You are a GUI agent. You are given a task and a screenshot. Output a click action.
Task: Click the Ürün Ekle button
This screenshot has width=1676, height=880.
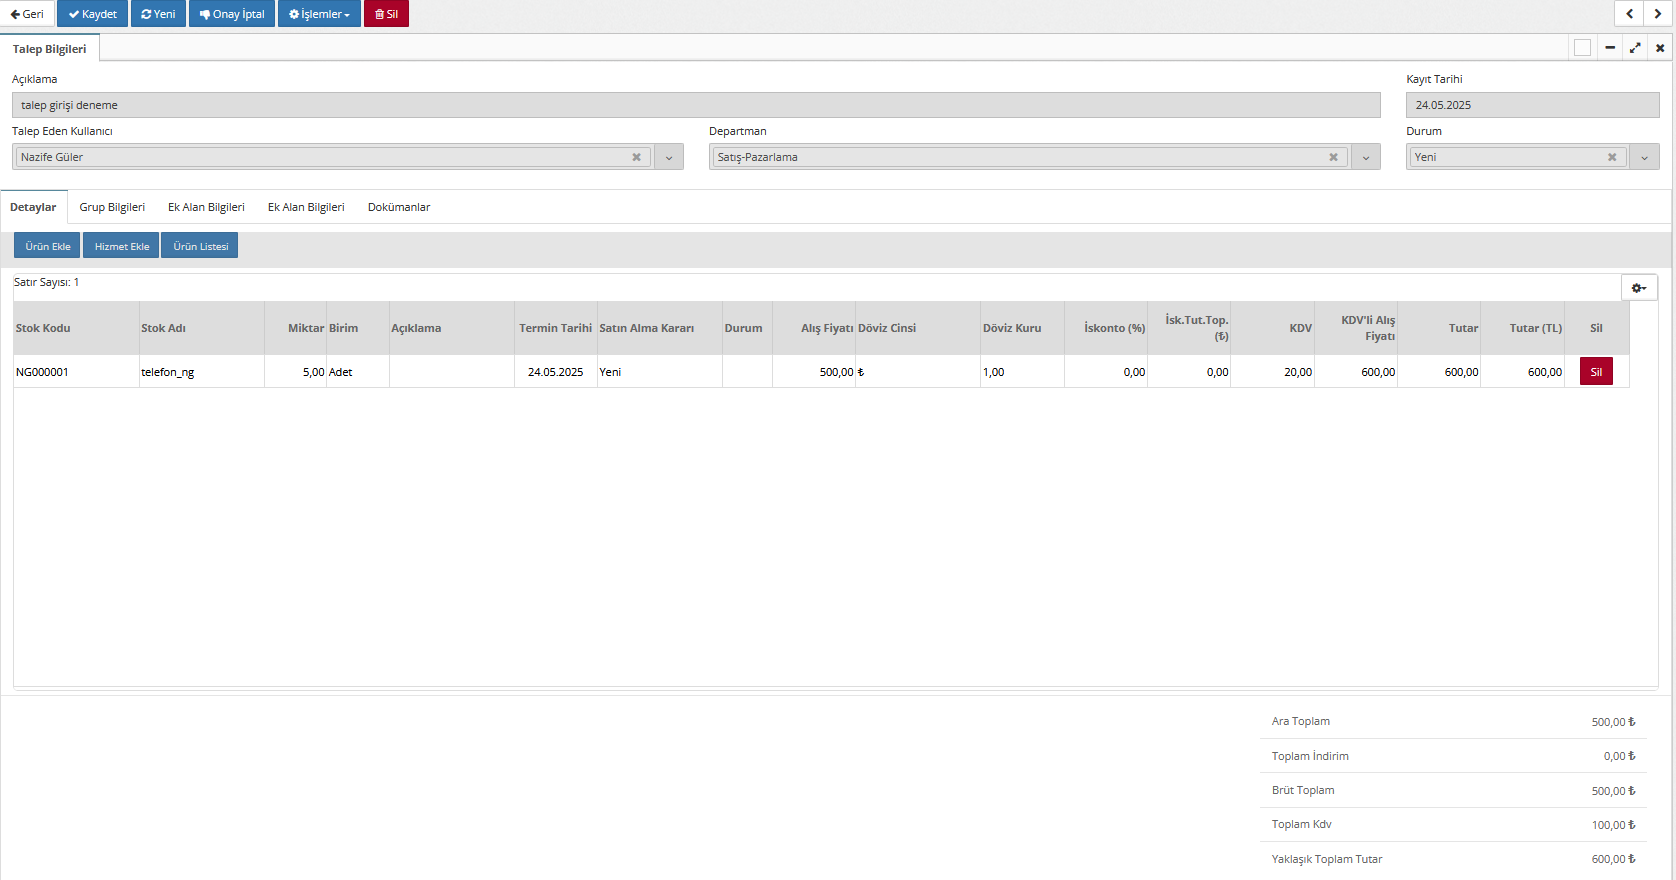point(47,246)
